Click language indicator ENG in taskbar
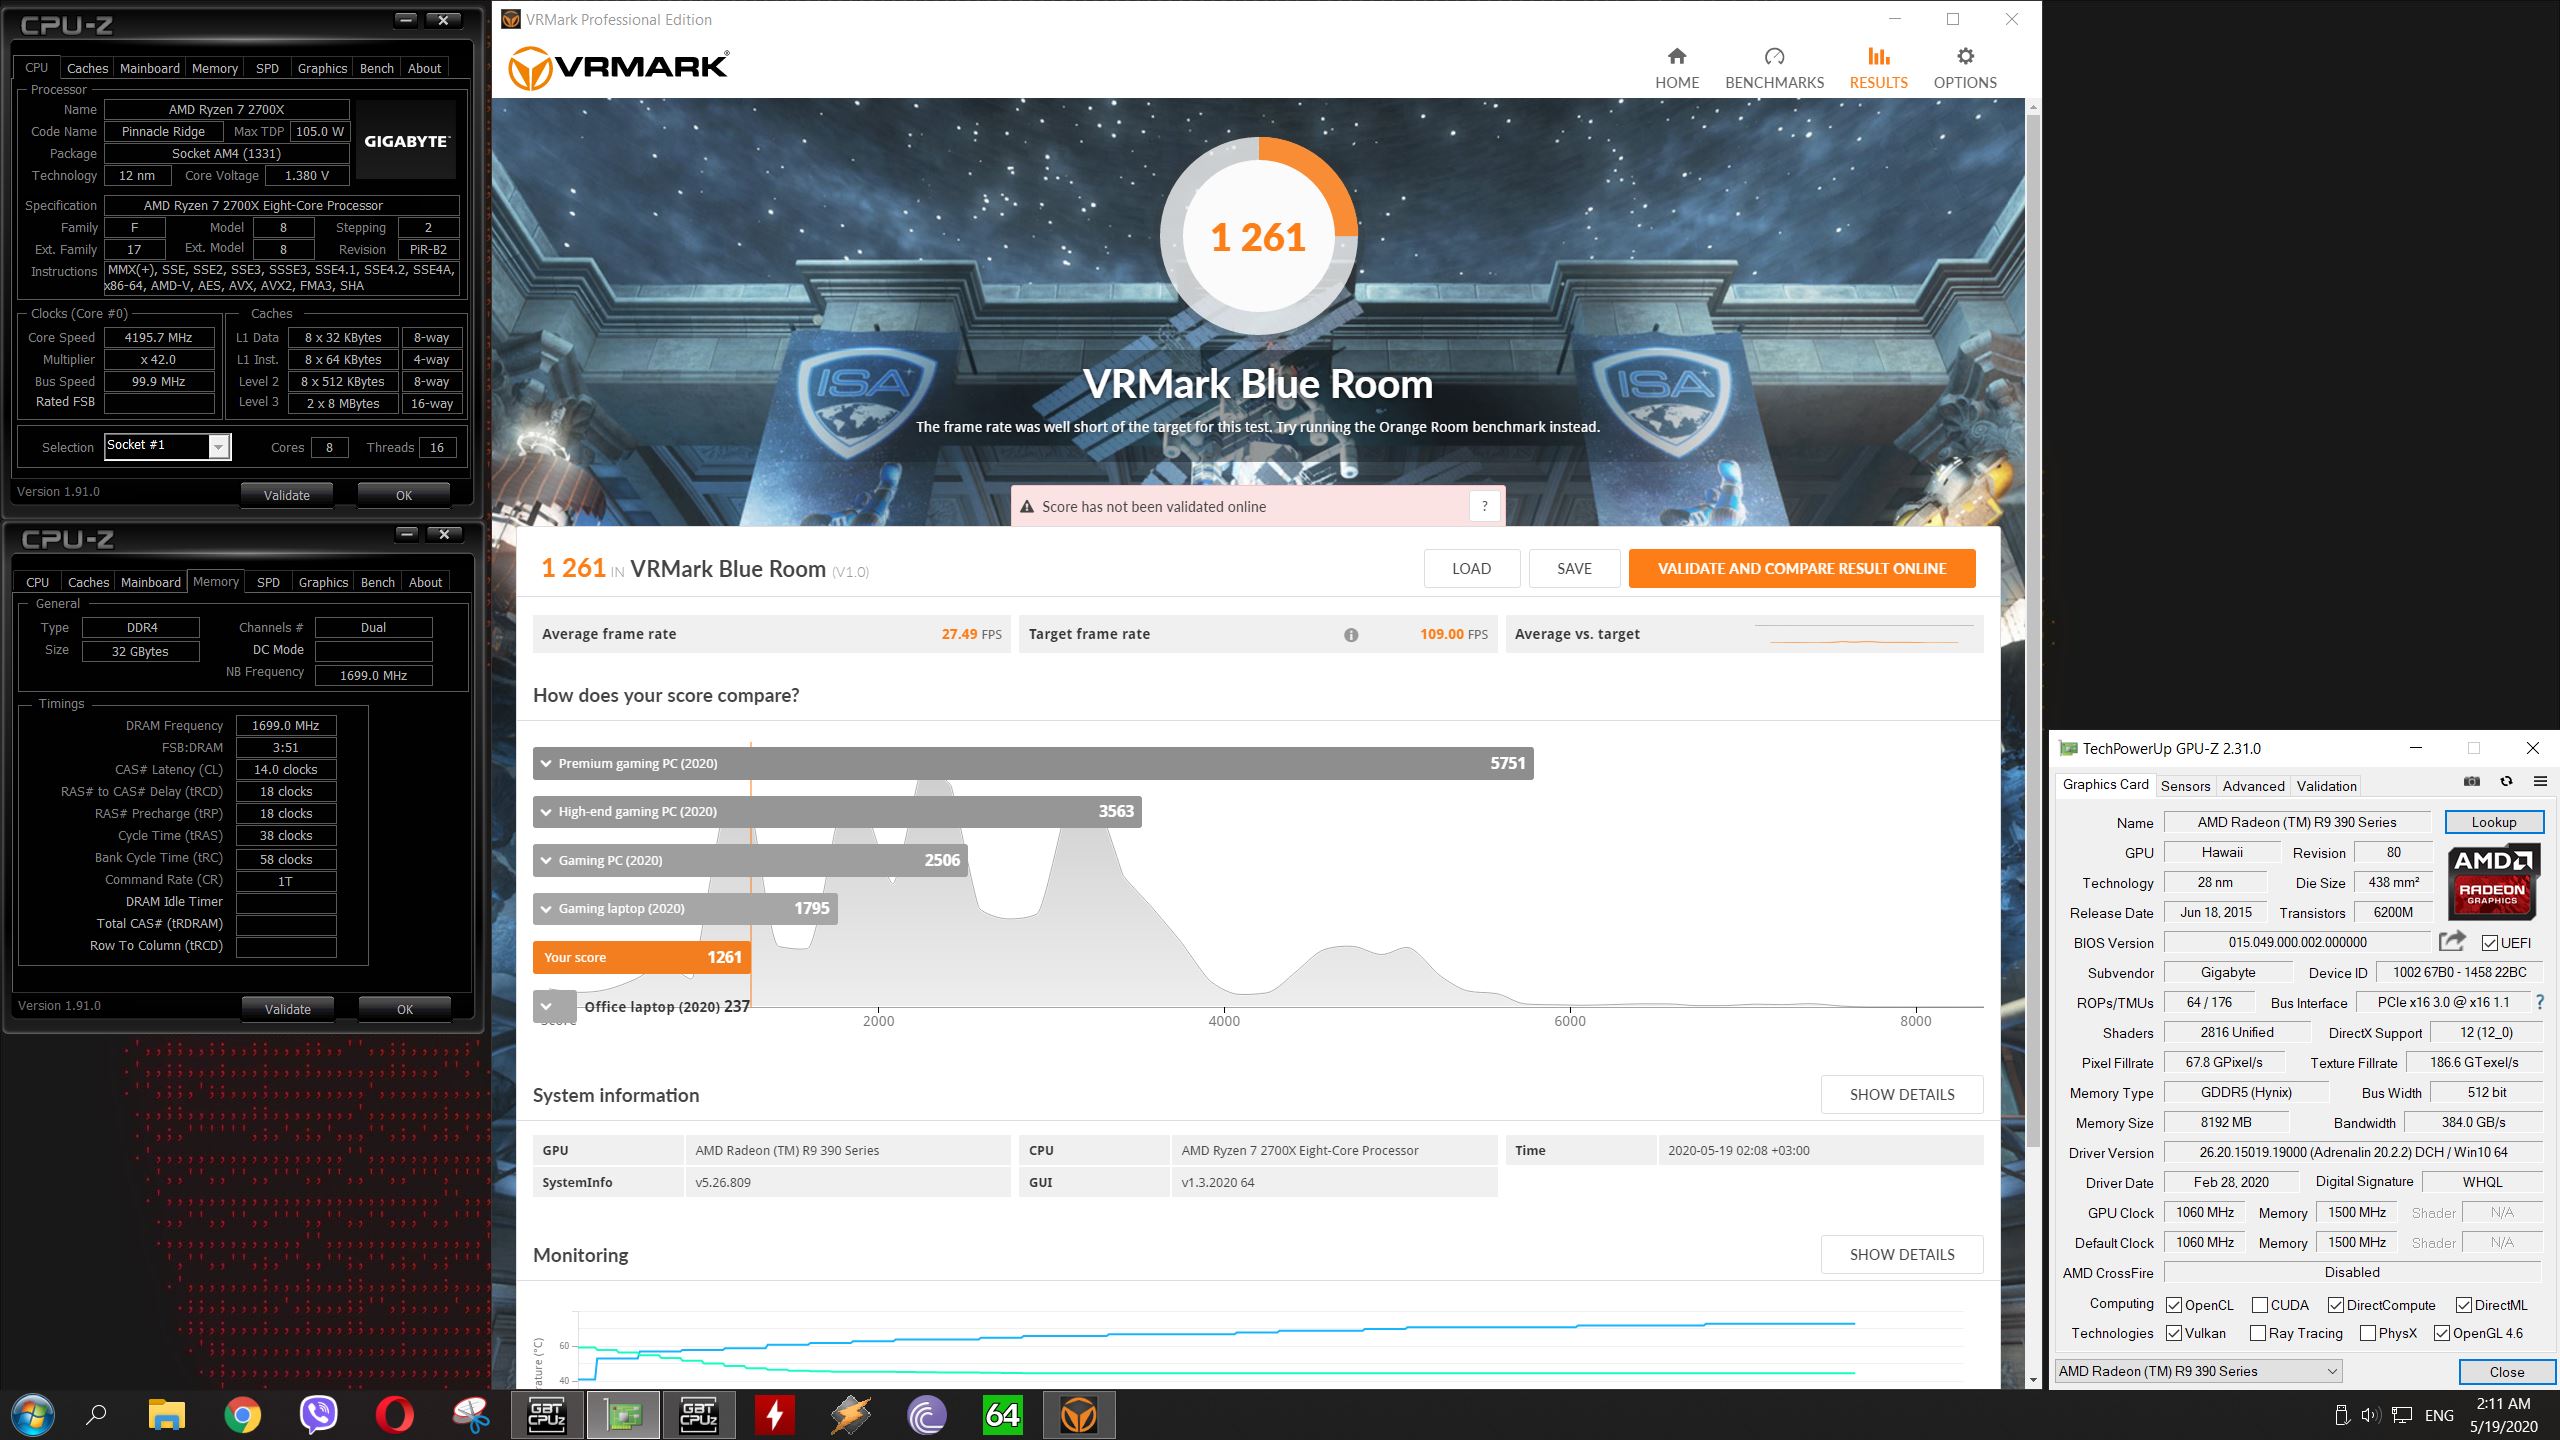 (x=2439, y=1415)
